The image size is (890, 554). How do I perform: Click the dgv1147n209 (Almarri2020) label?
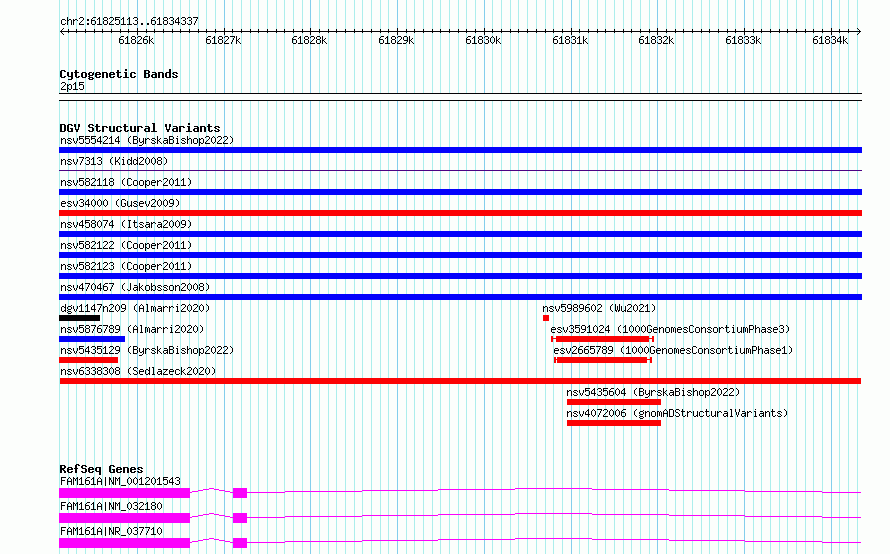pos(135,308)
